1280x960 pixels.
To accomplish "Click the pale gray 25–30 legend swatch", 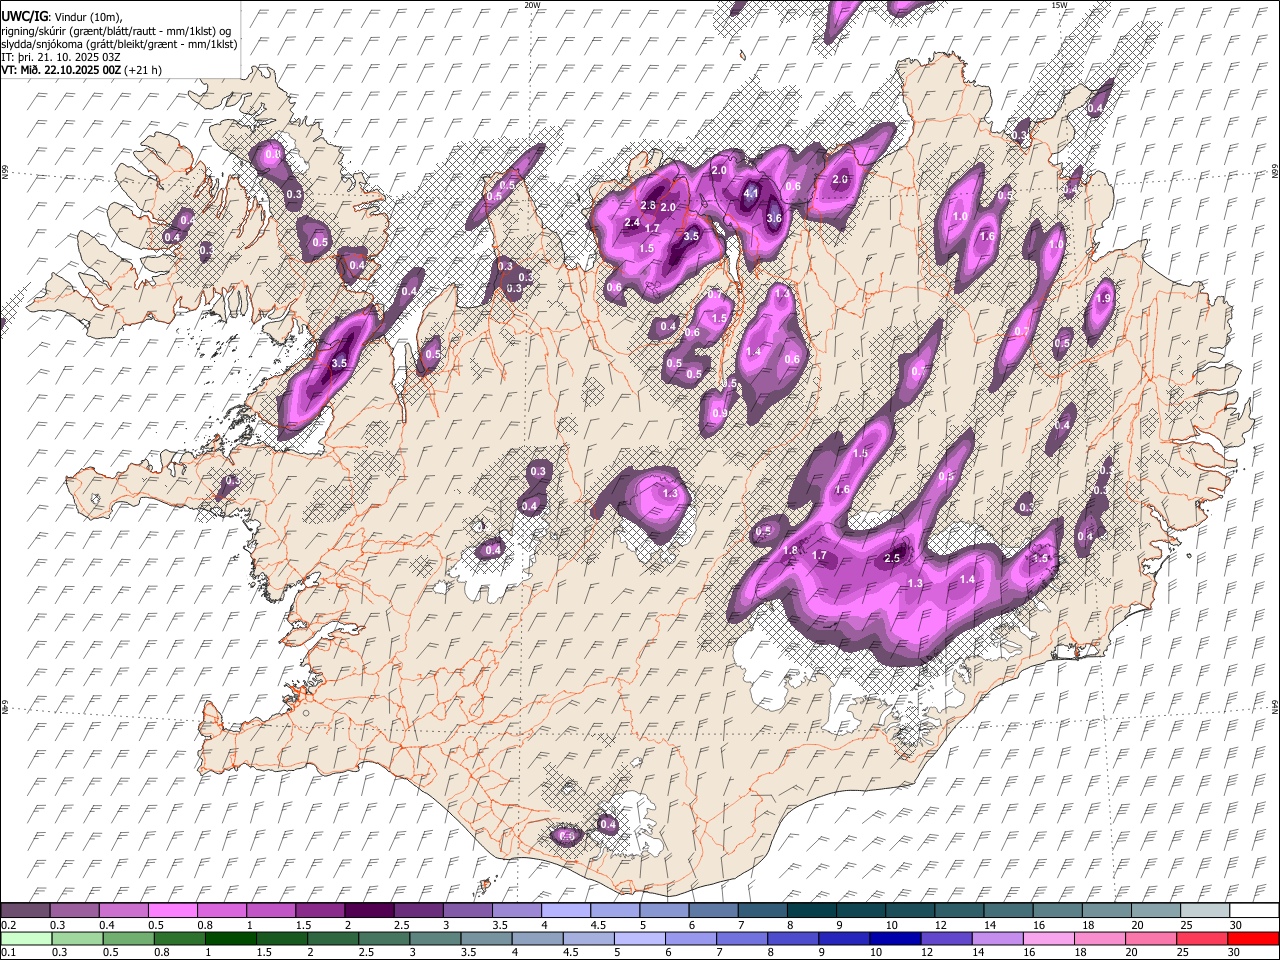I will [x=1203, y=911].
